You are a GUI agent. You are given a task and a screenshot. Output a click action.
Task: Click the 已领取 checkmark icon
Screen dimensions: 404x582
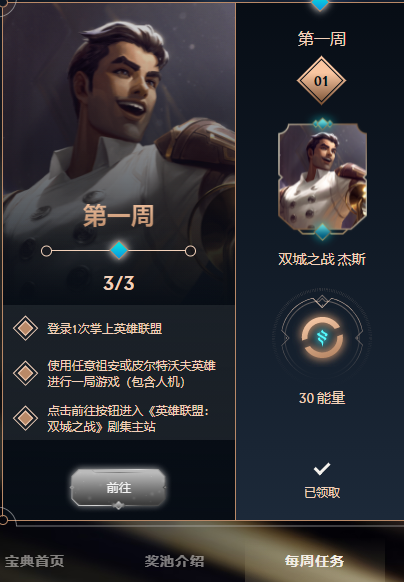point(322,469)
